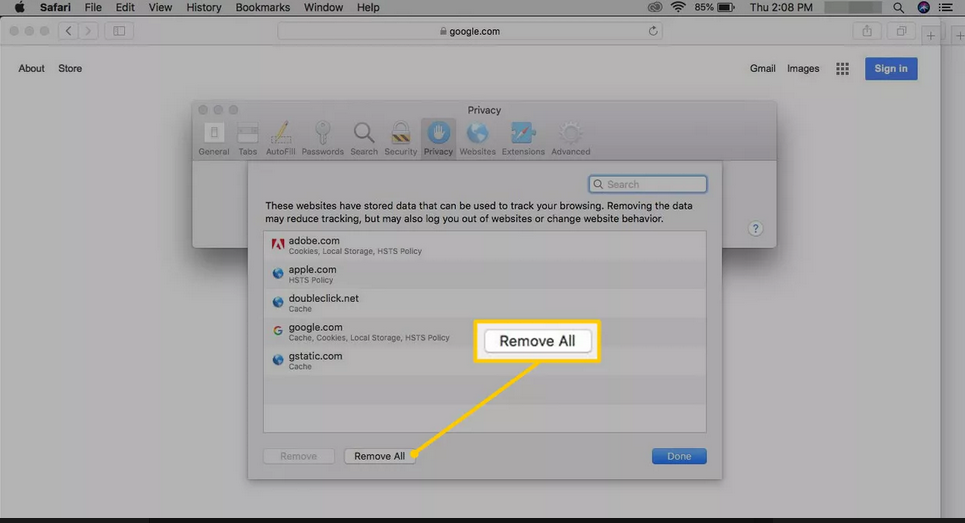Open Spotlight search in menu bar
The width and height of the screenshot is (965, 523).
(899, 7)
